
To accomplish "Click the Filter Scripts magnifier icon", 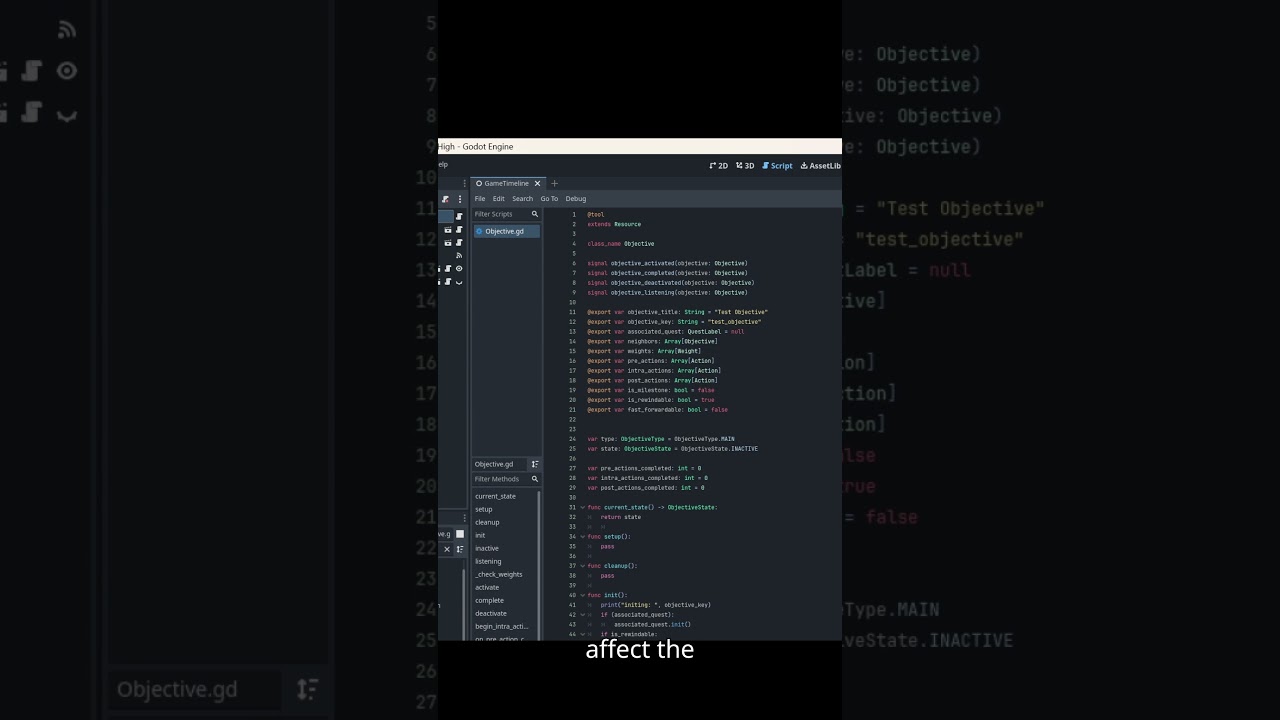I will [535, 214].
